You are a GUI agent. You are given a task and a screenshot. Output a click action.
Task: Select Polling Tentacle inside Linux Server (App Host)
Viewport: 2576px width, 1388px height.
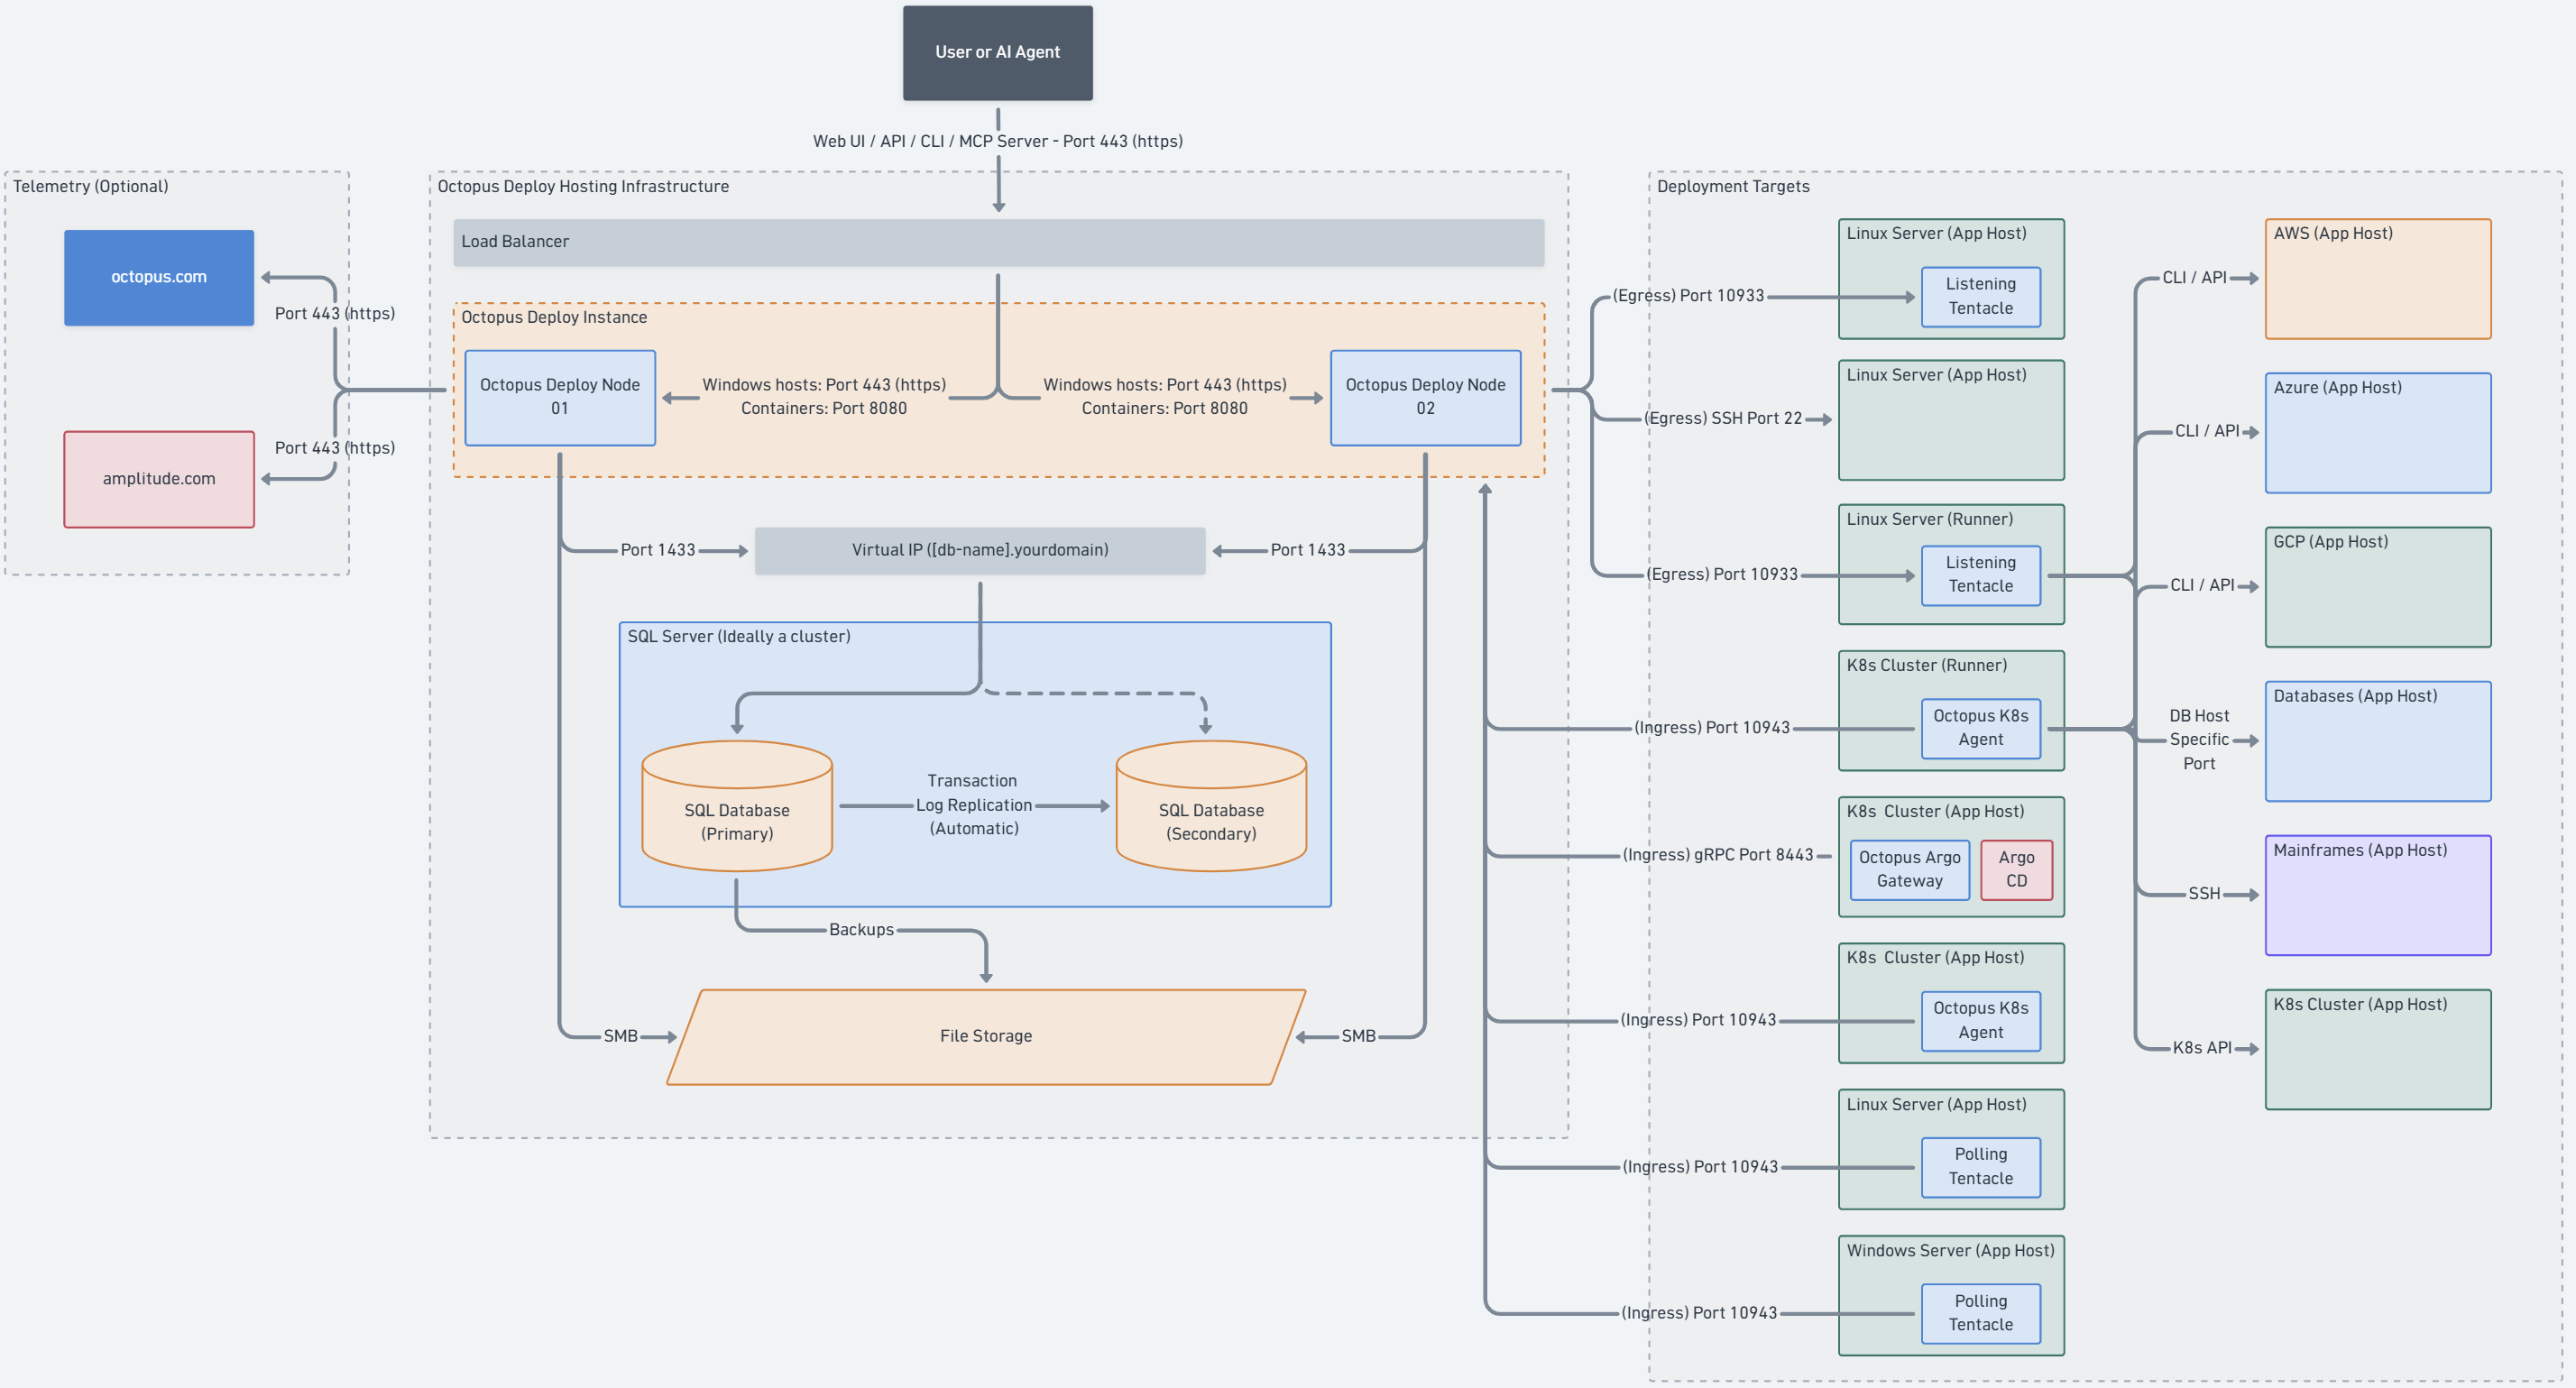point(1980,1167)
